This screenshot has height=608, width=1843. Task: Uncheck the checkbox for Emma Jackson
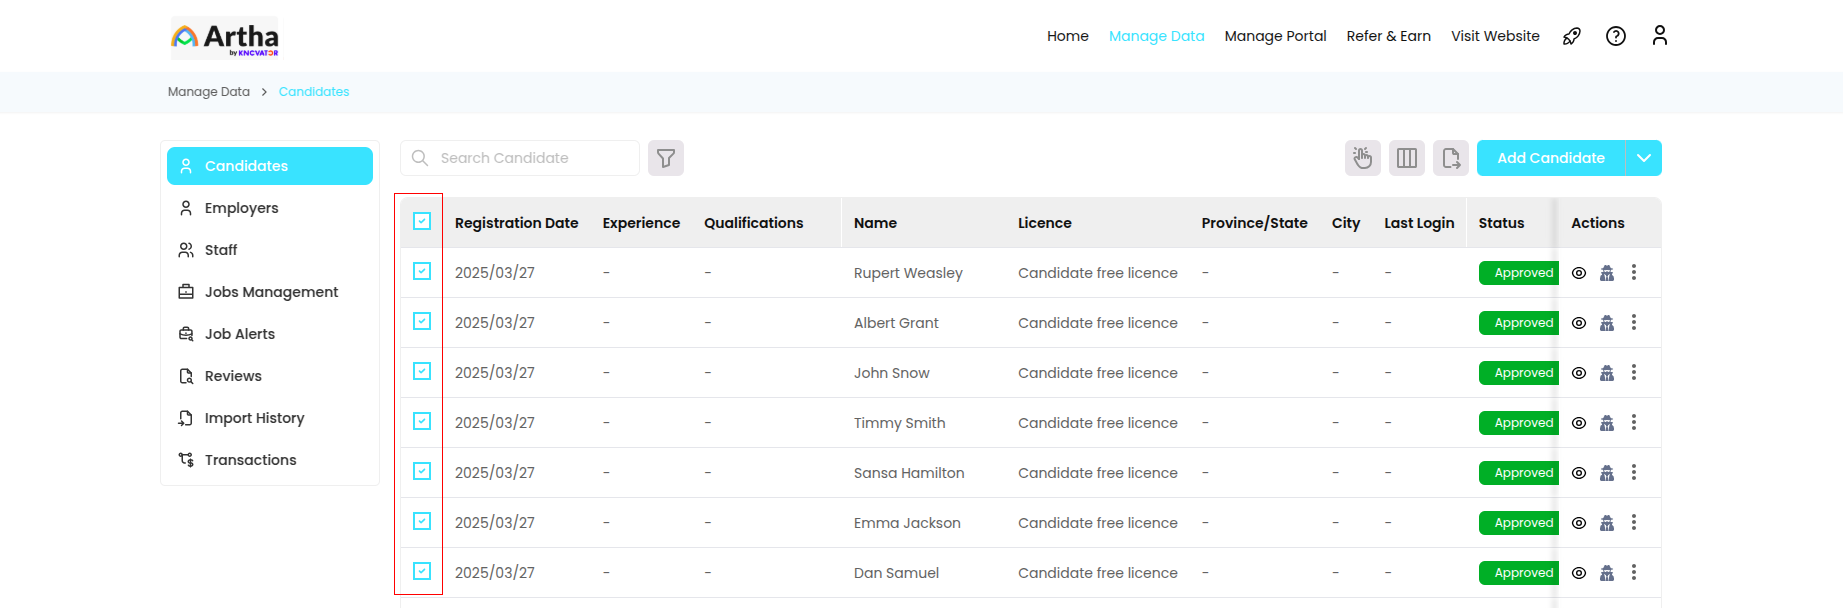pos(422,521)
